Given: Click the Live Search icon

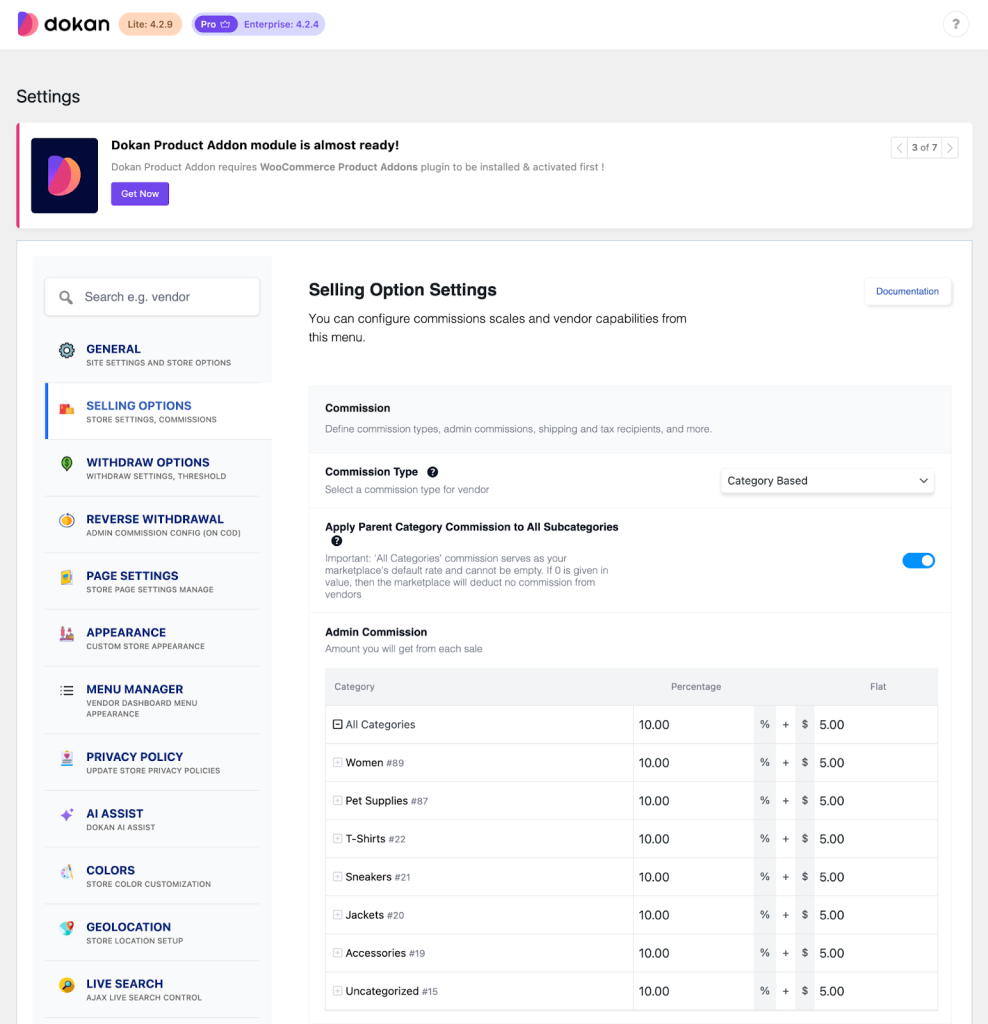Looking at the screenshot, I should click(67, 985).
